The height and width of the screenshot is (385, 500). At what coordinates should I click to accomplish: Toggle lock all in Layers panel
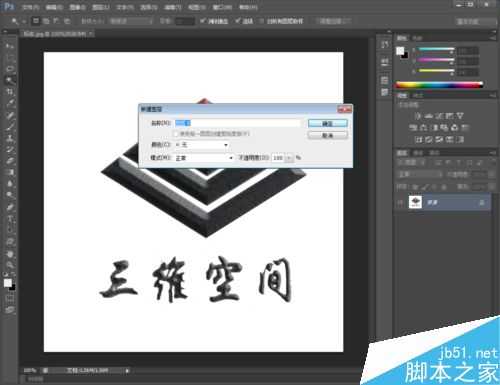444,187
